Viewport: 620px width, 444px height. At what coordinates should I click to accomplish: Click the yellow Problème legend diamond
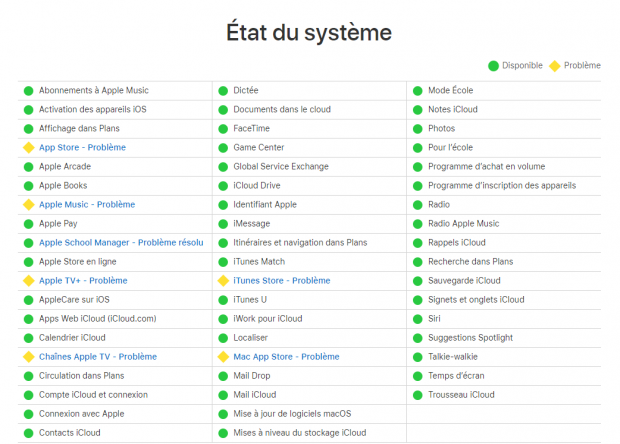pos(555,66)
